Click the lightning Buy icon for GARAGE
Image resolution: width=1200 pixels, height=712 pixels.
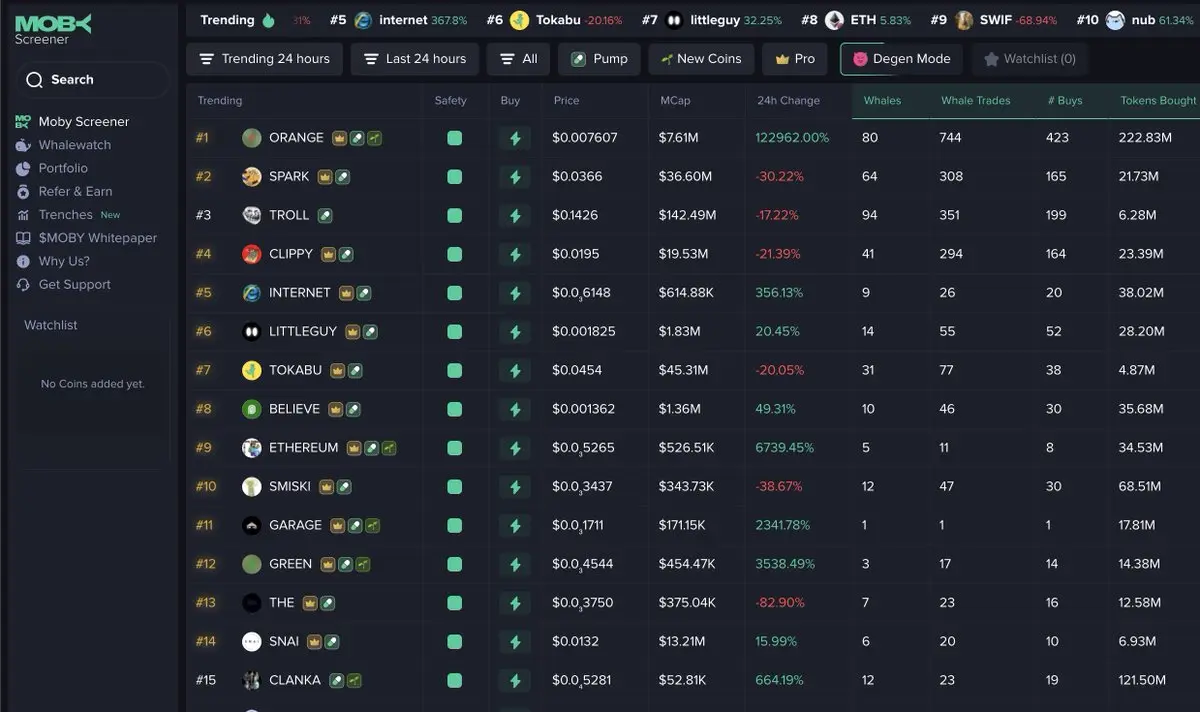pos(515,525)
